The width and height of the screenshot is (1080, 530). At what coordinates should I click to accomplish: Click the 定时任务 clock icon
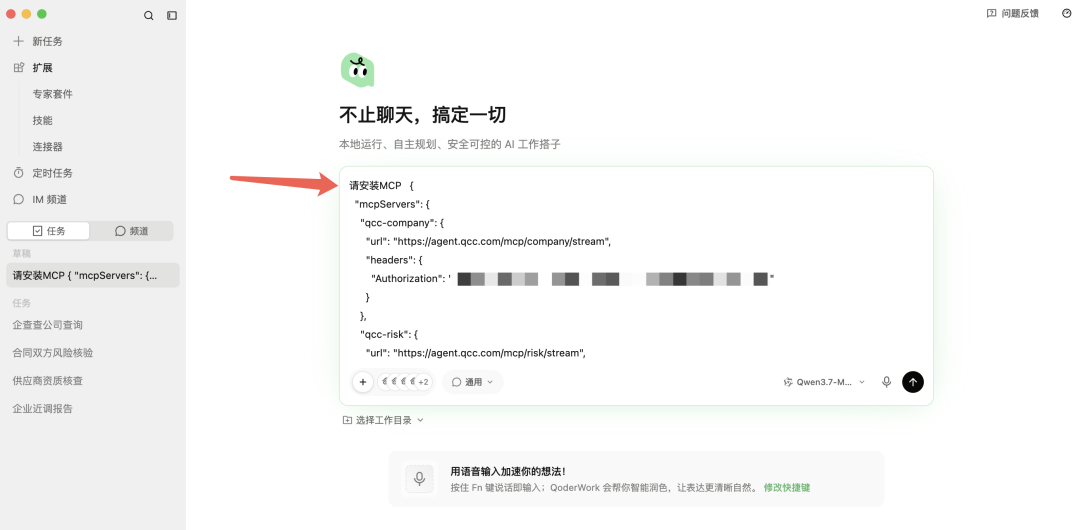click(x=19, y=173)
